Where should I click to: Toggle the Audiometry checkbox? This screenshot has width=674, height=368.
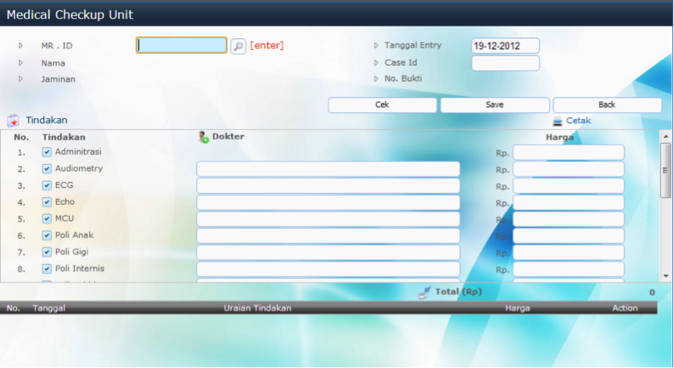47,169
